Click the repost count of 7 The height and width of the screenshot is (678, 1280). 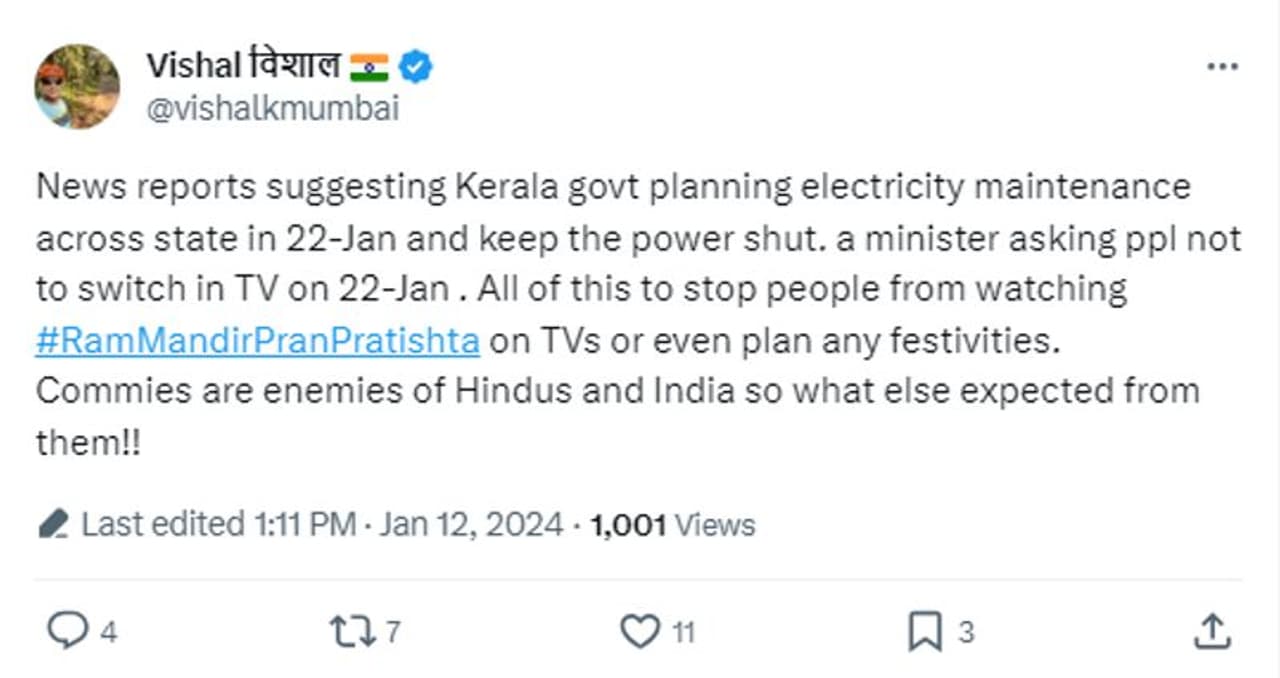(x=392, y=632)
